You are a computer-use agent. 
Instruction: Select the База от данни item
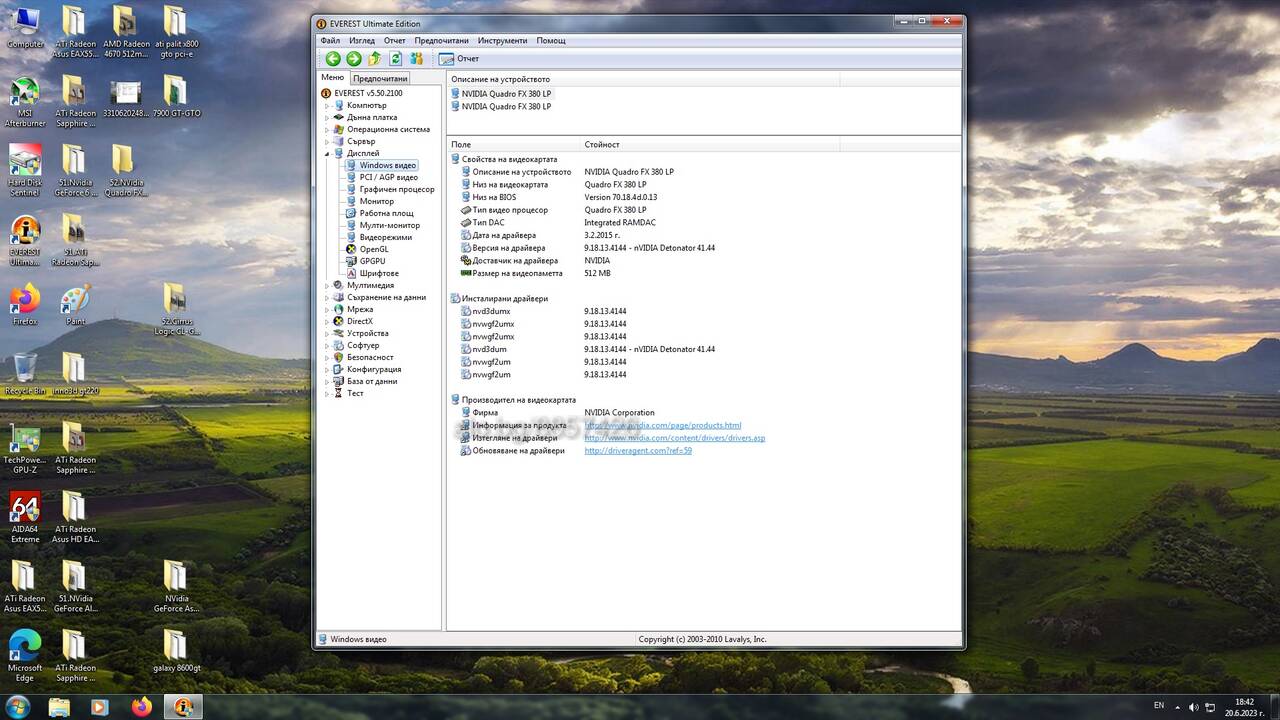(x=372, y=381)
